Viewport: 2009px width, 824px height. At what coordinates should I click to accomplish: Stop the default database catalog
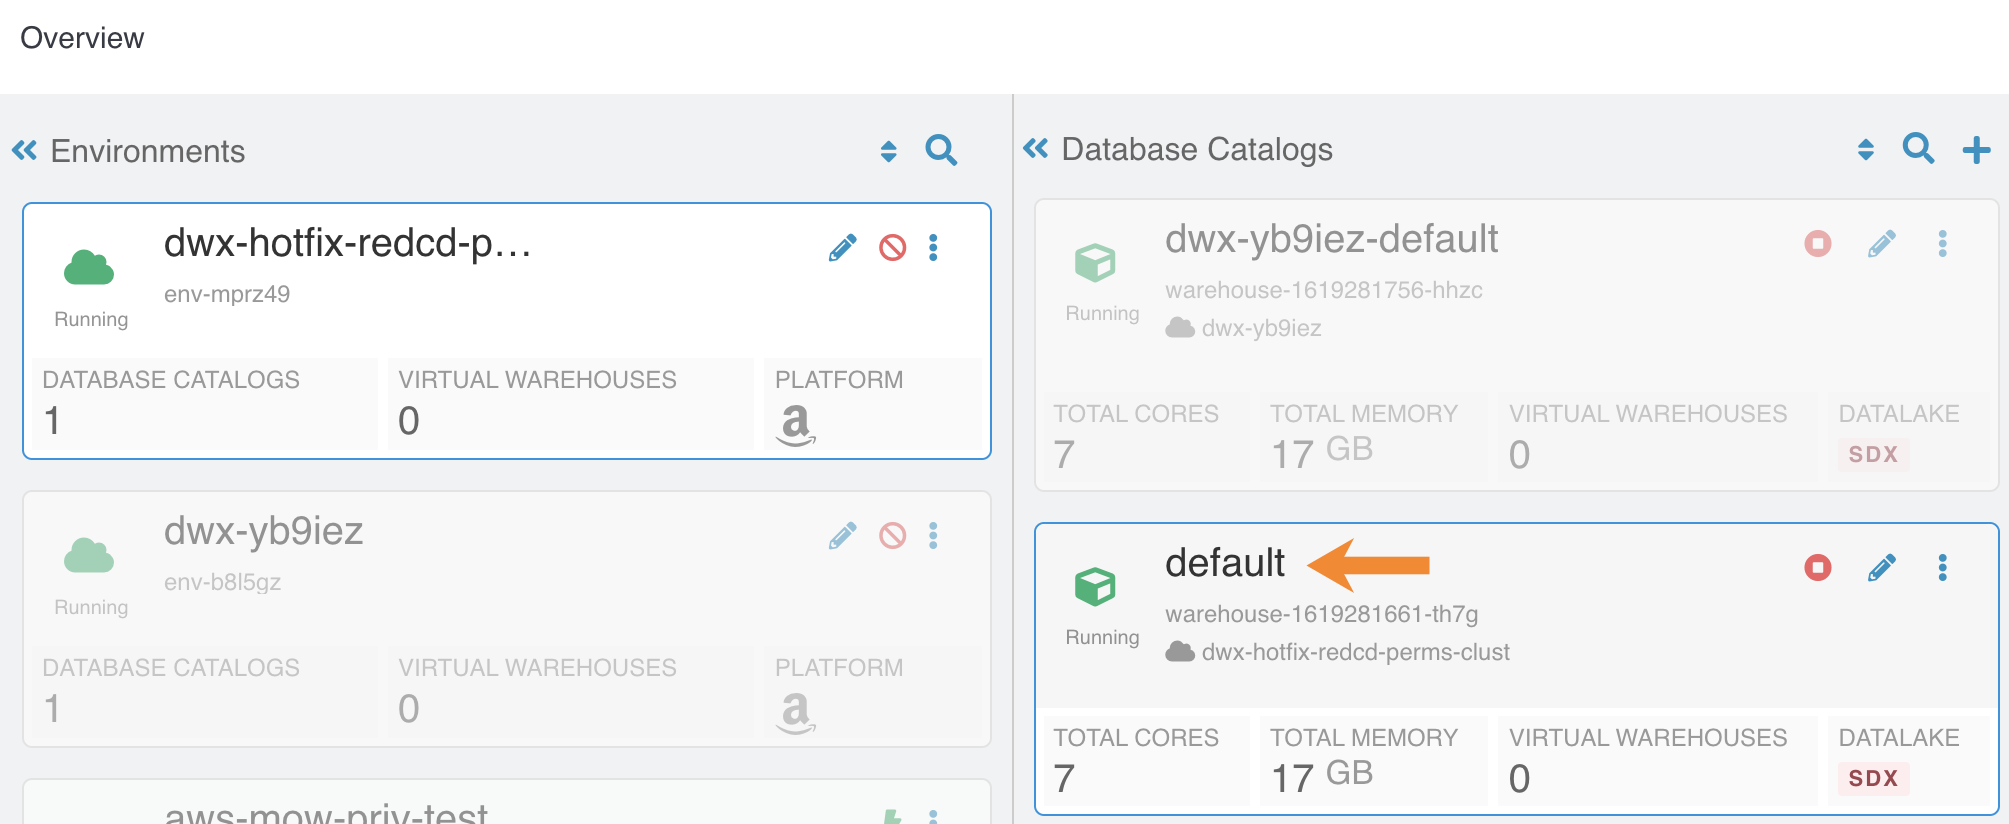pyautogui.click(x=1817, y=568)
